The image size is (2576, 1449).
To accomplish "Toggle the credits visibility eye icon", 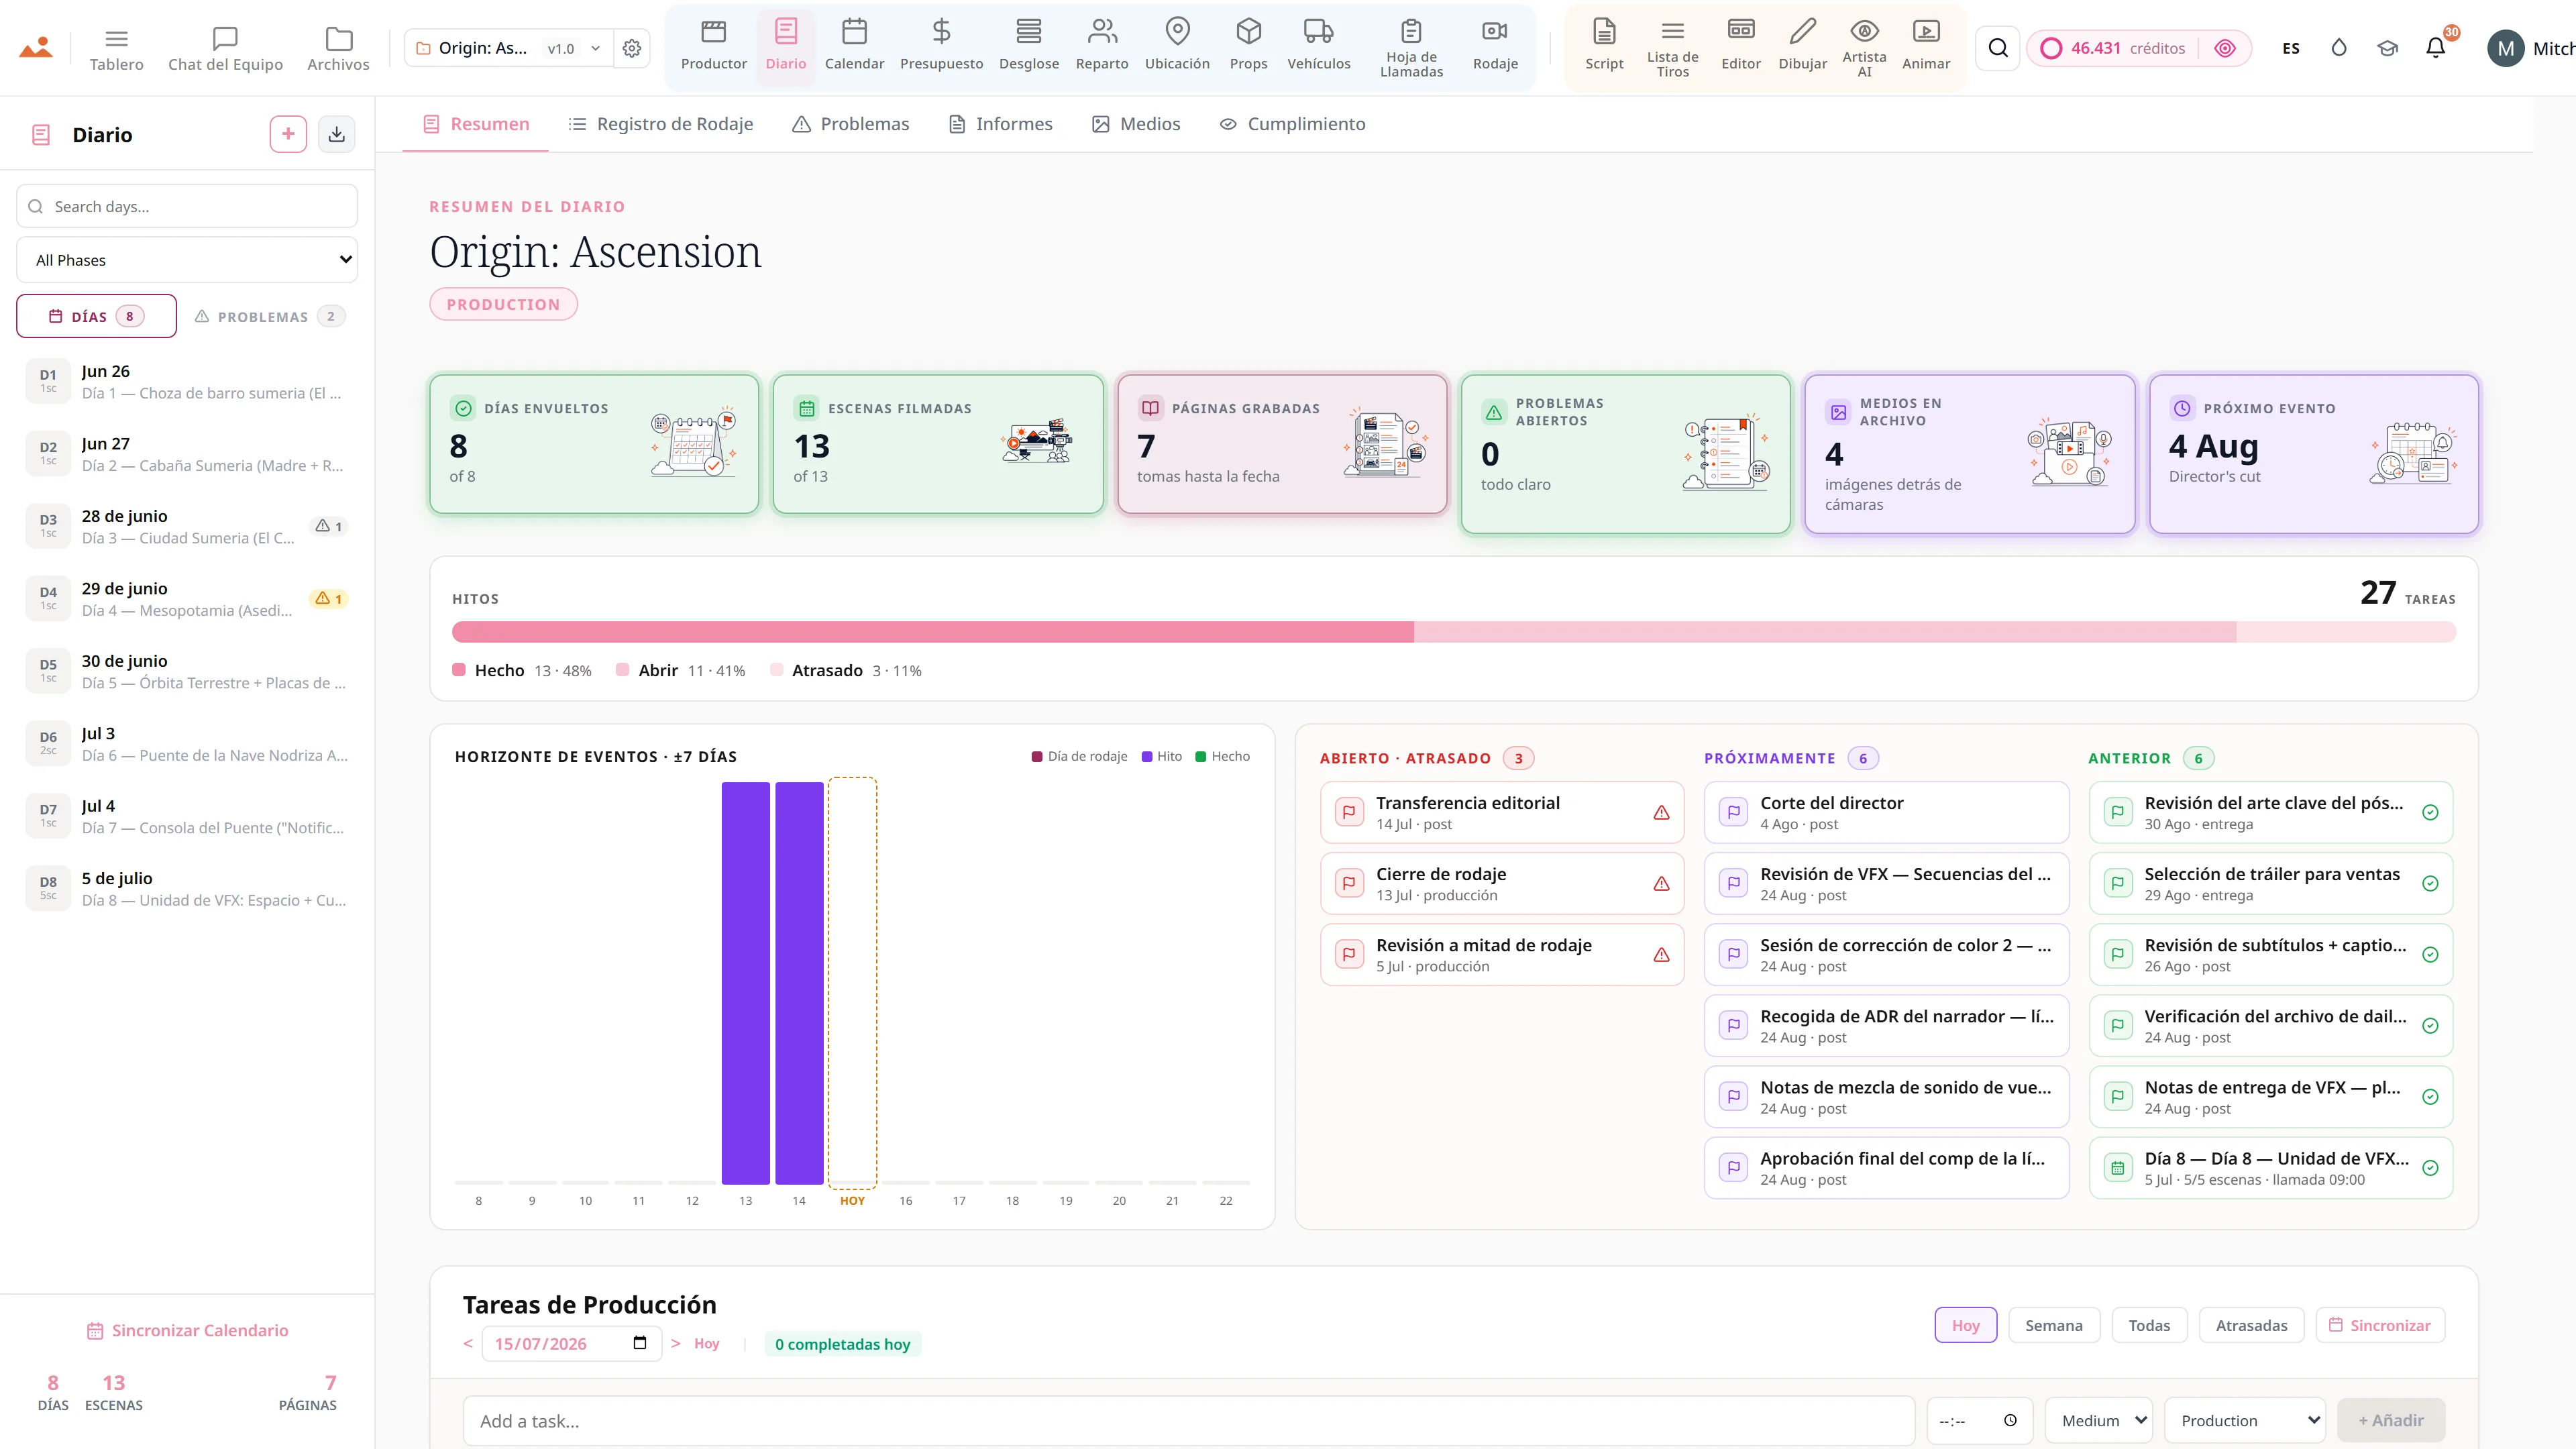I will [x=2225, y=48].
